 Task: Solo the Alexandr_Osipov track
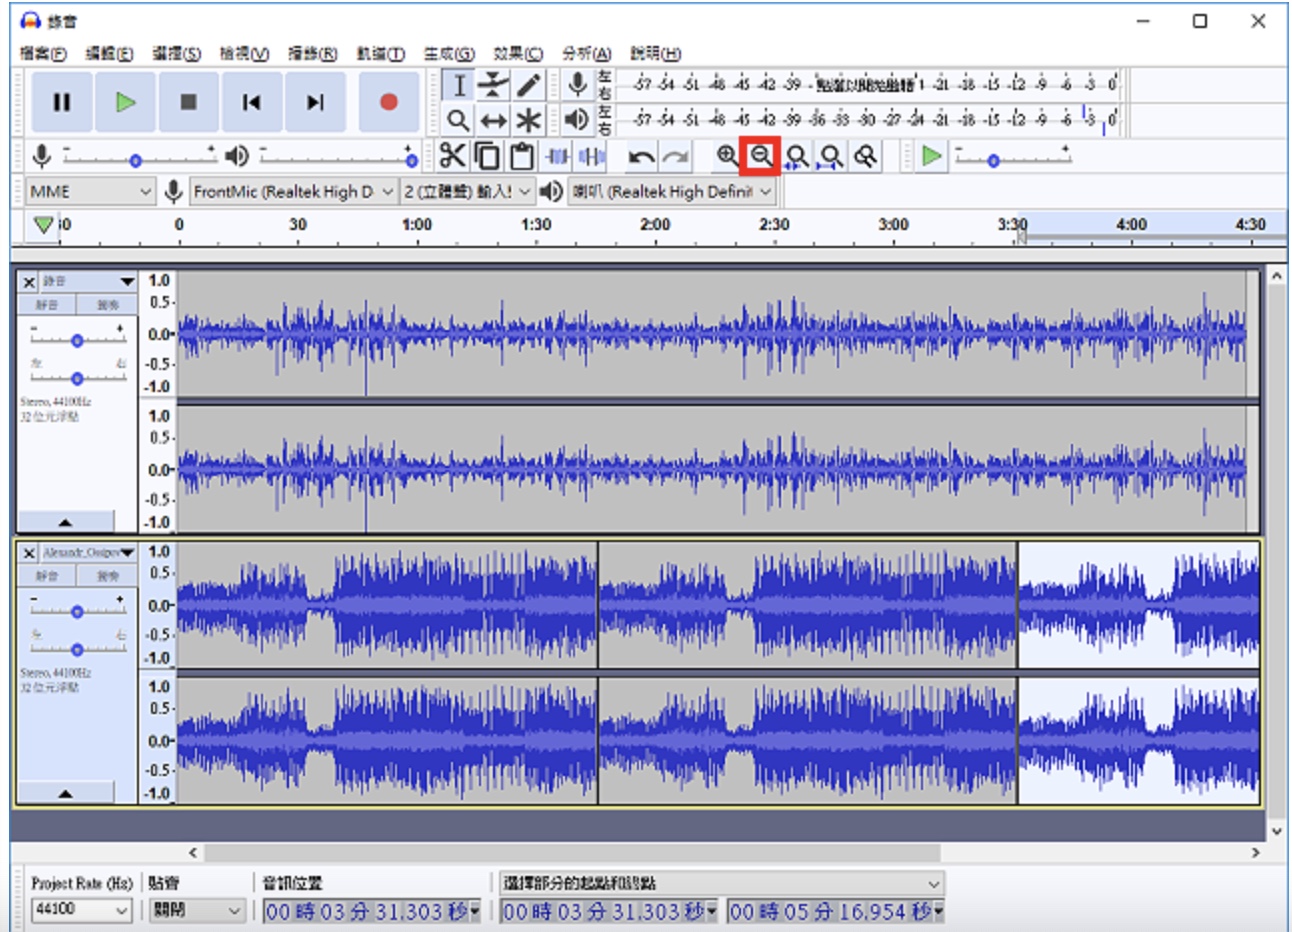pyautogui.click(x=107, y=576)
